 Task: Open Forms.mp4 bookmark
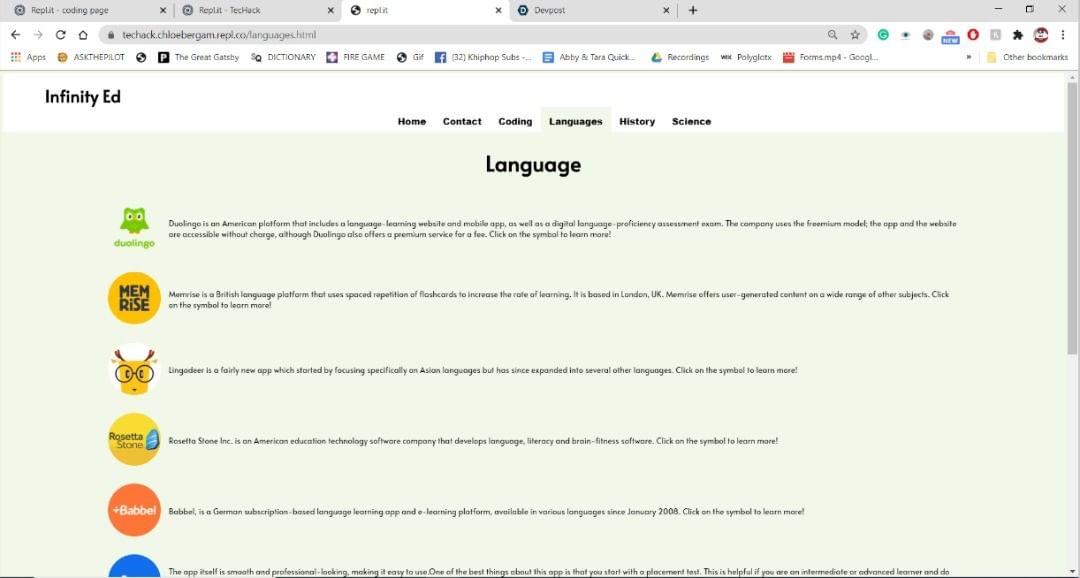pyautogui.click(x=831, y=57)
